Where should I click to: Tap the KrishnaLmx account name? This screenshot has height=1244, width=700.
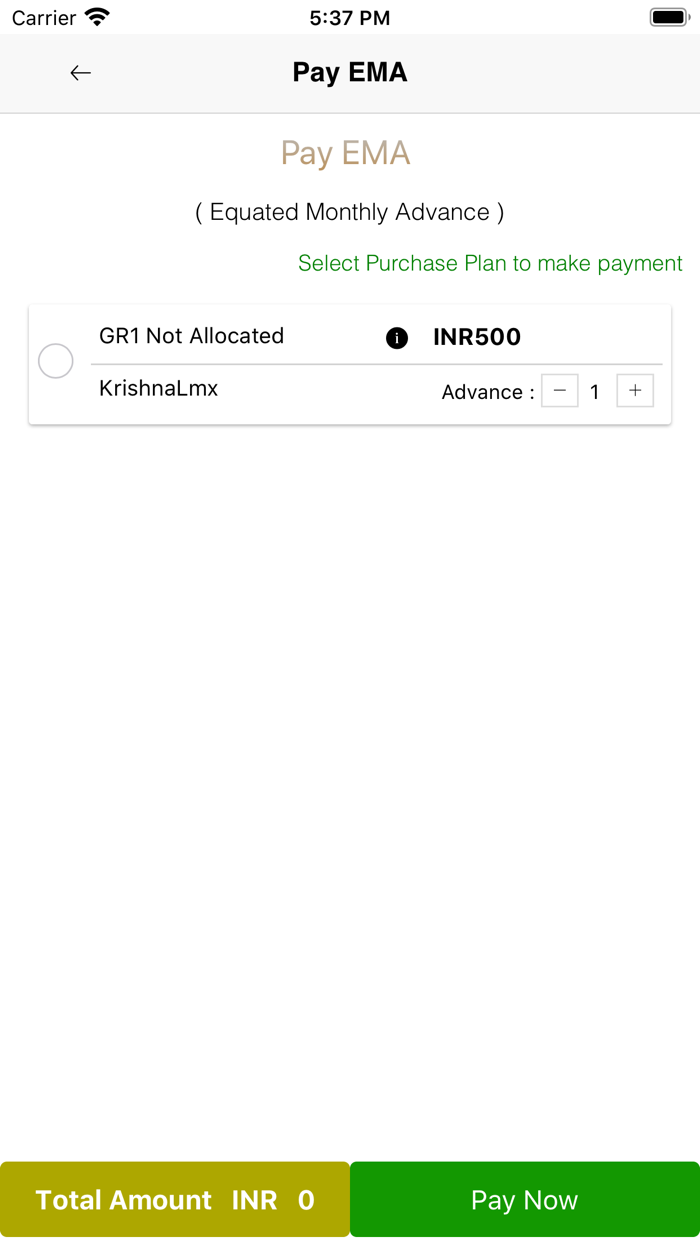tap(157, 388)
